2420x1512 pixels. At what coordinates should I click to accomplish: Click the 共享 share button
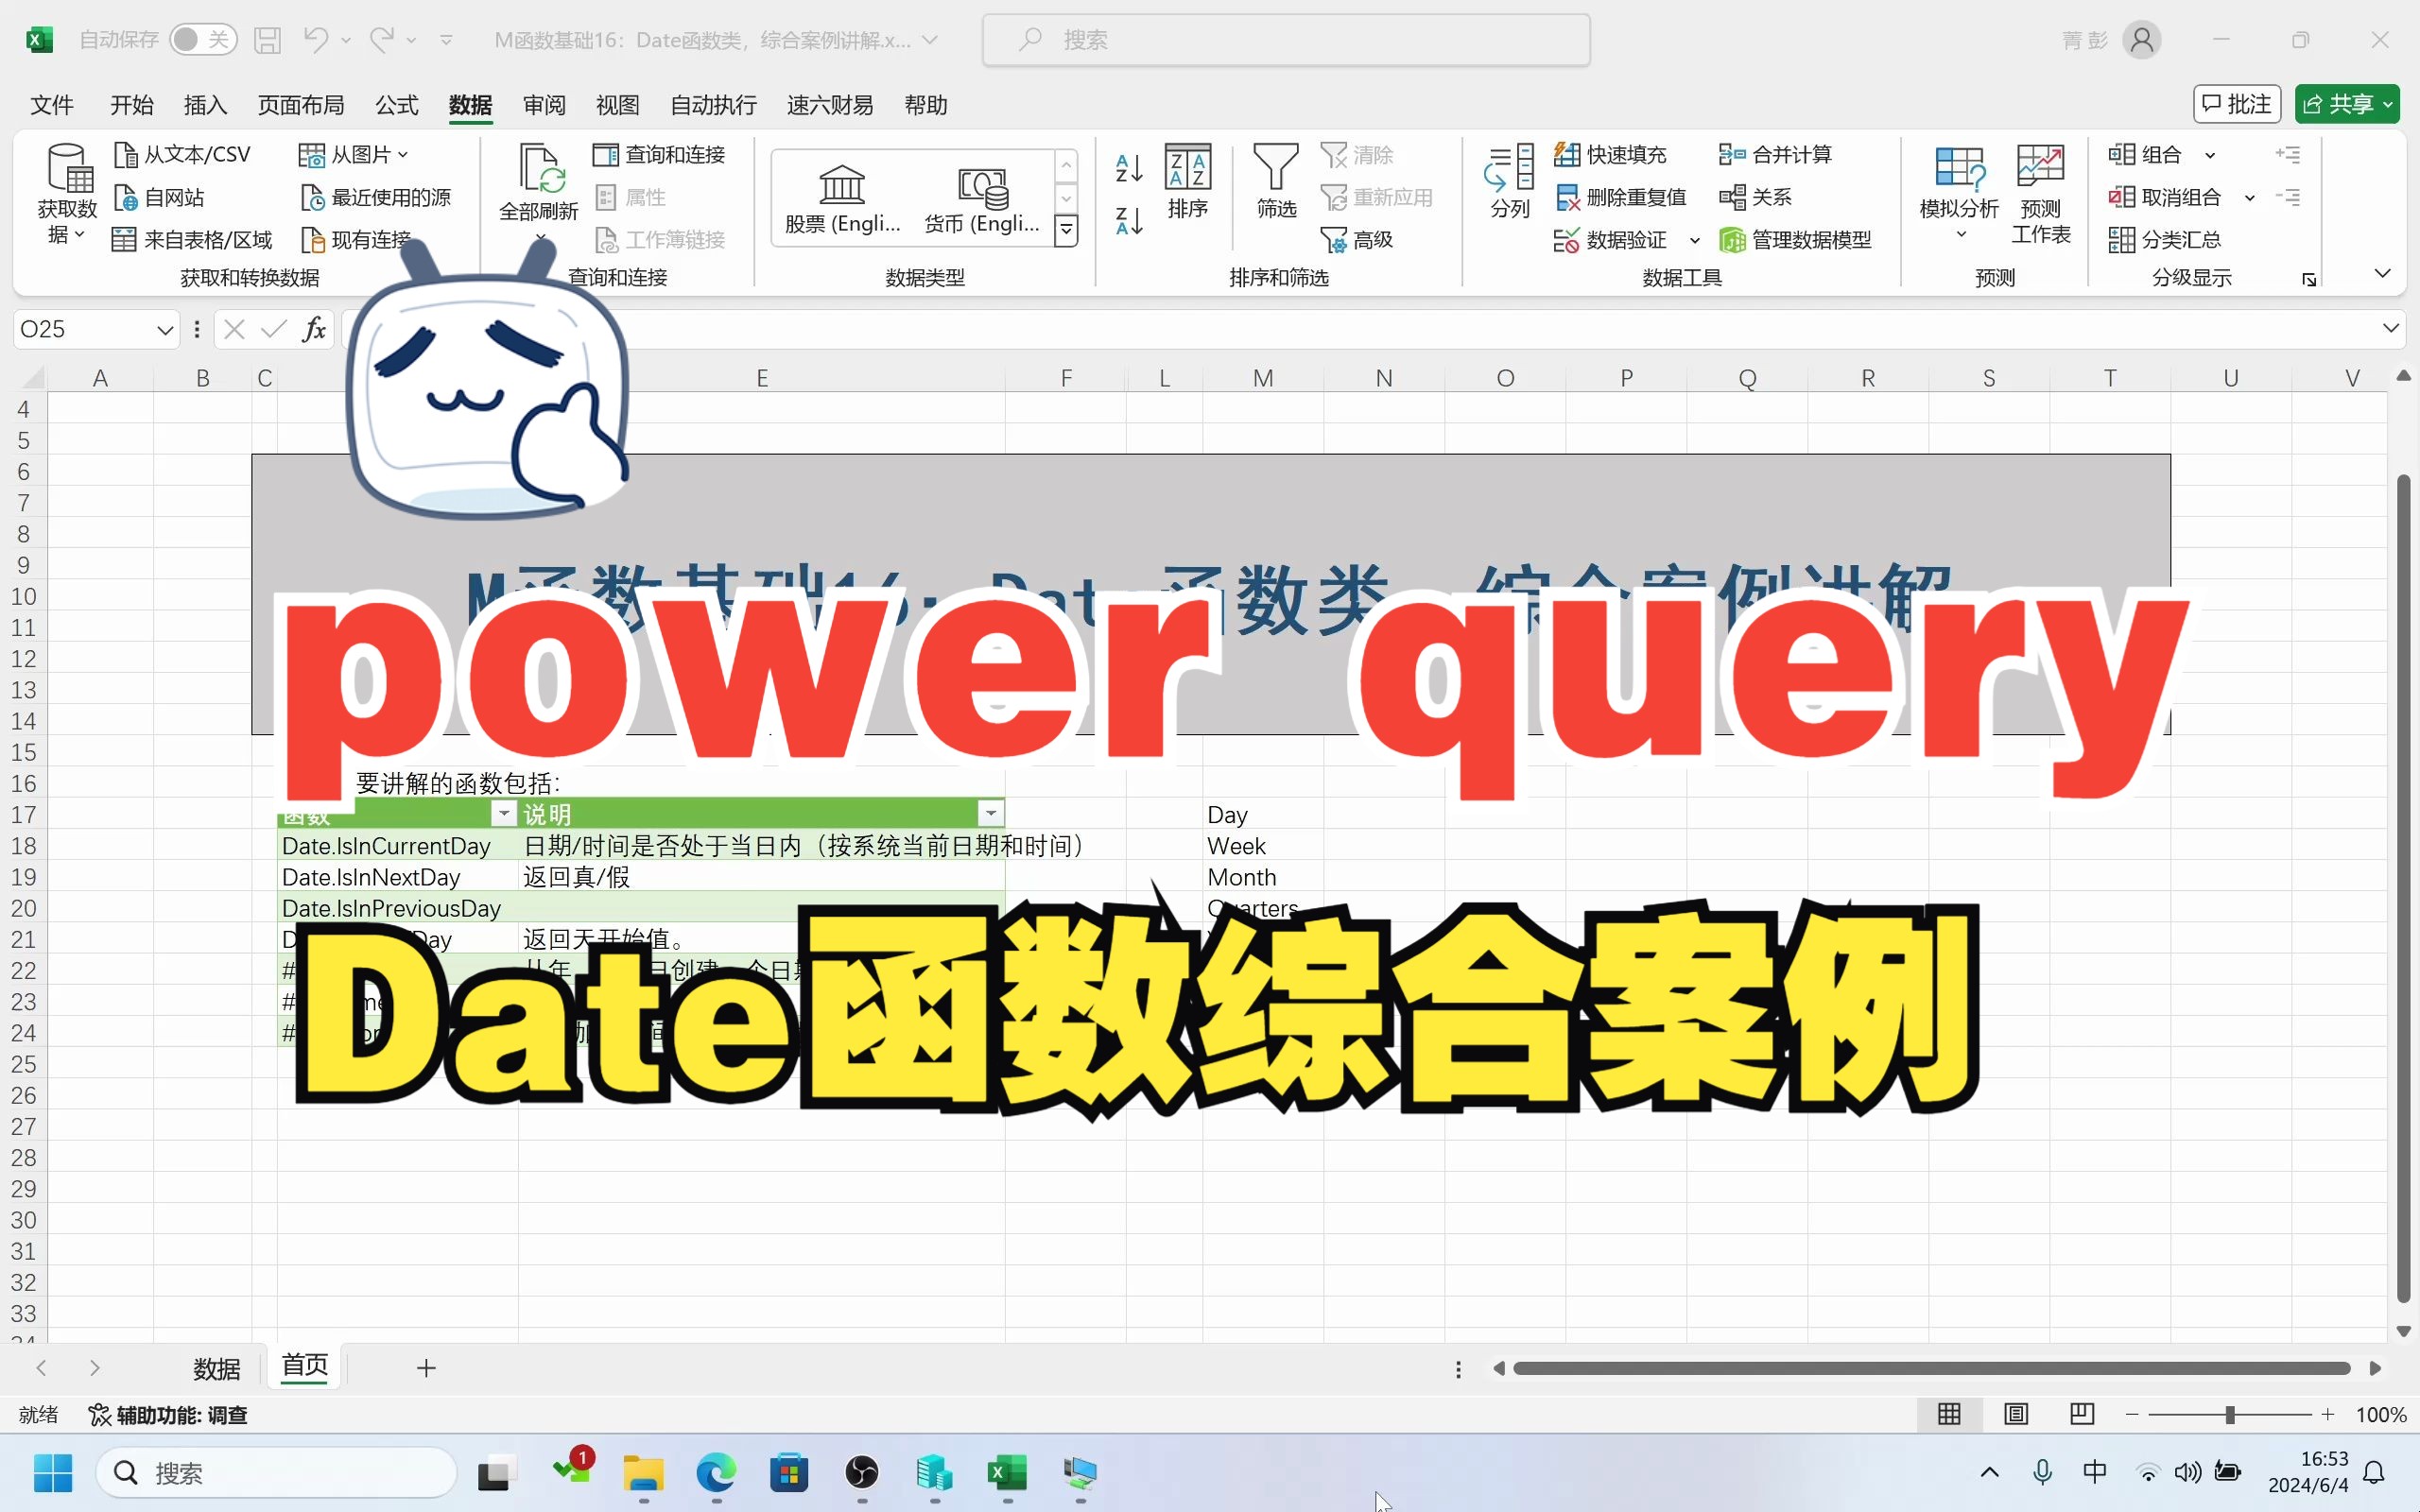[2345, 103]
